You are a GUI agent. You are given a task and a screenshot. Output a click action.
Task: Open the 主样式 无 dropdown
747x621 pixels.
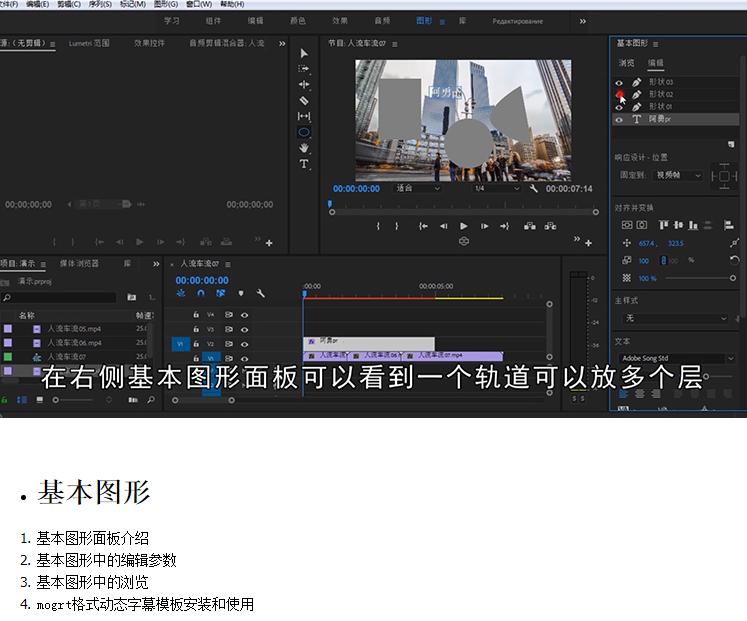[x=675, y=318]
